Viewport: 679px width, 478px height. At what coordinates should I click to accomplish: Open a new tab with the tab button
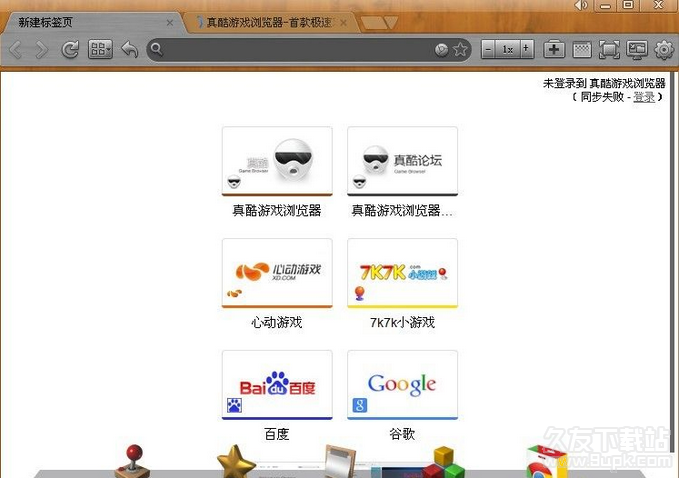point(379,23)
